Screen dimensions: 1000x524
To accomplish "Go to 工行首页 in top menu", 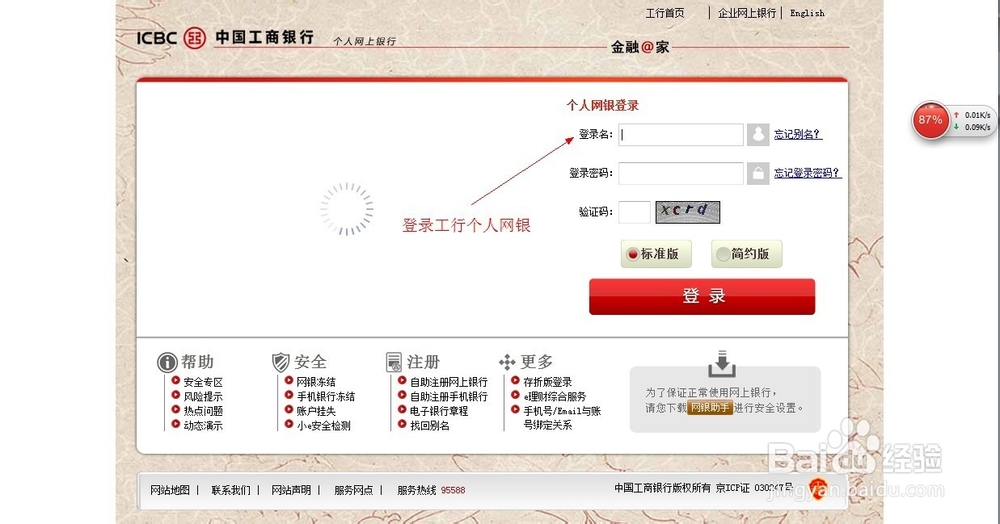I will point(665,13).
